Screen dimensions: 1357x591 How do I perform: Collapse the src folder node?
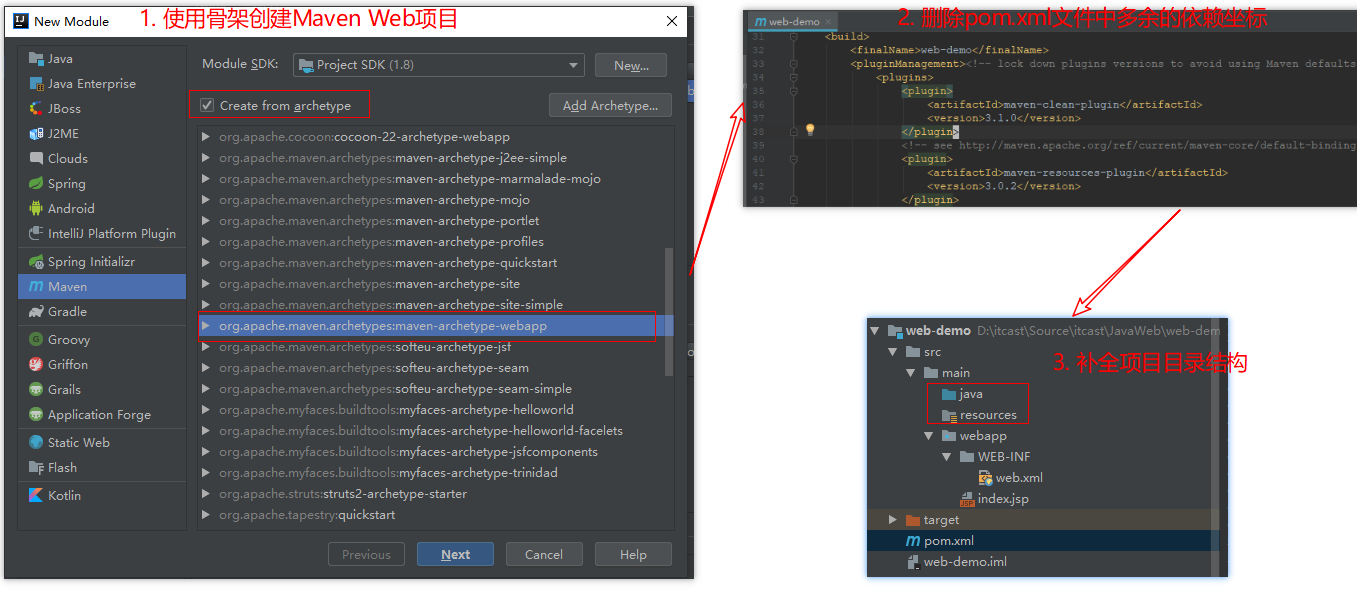tap(893, 352)
